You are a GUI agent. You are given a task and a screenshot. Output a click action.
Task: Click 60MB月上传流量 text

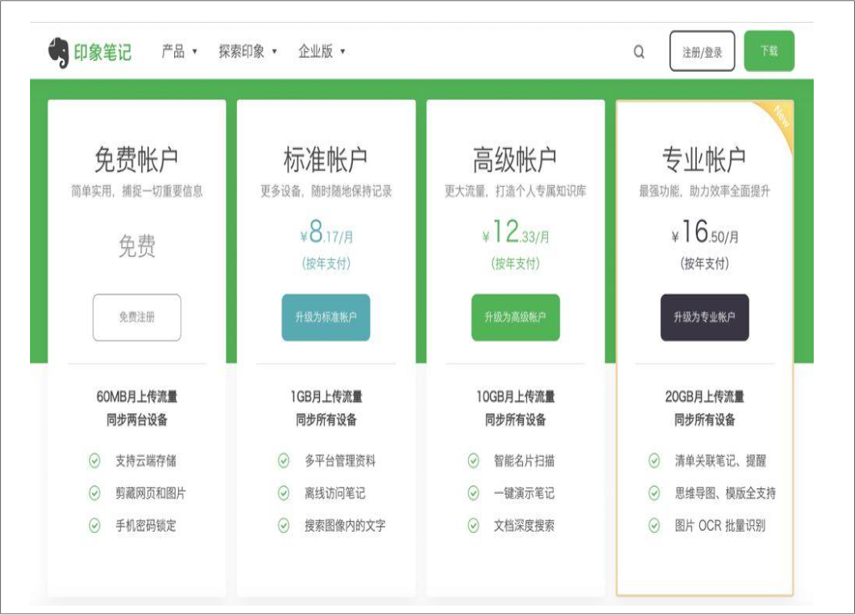(x=137, y=396)
